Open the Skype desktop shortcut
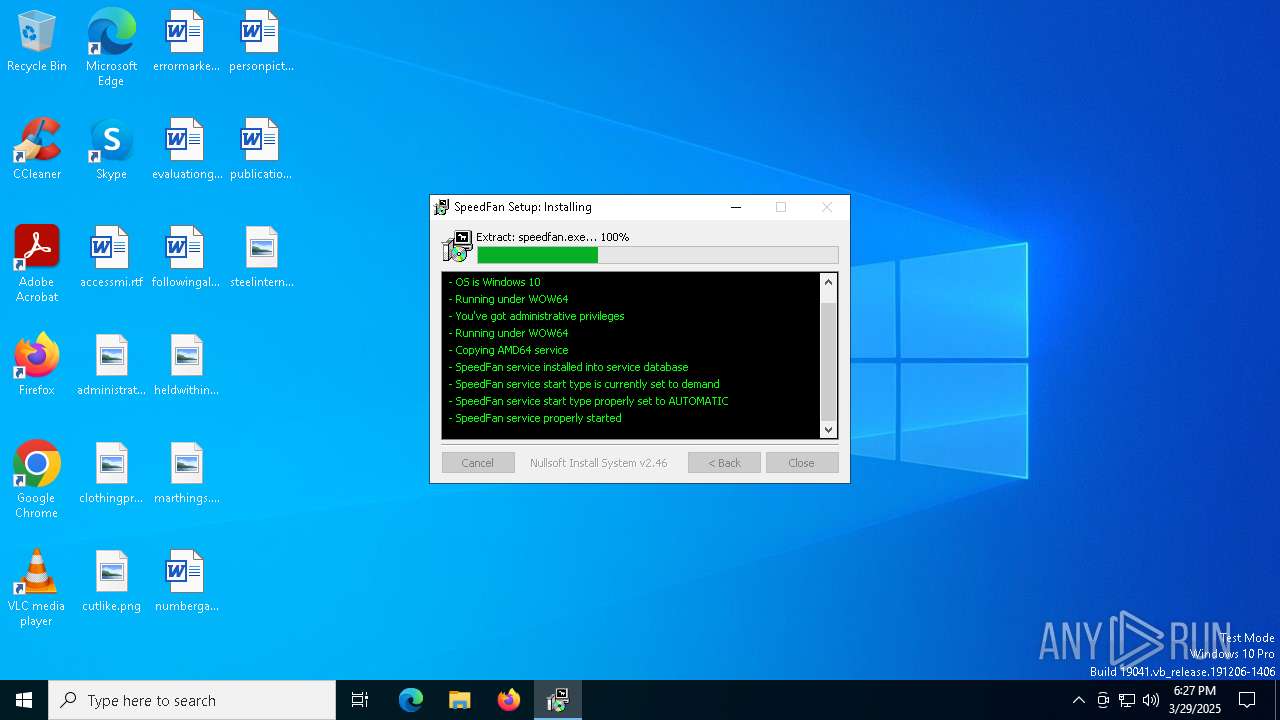The width and height of the screenshot is (1280, 720). (x=111, y=149)
